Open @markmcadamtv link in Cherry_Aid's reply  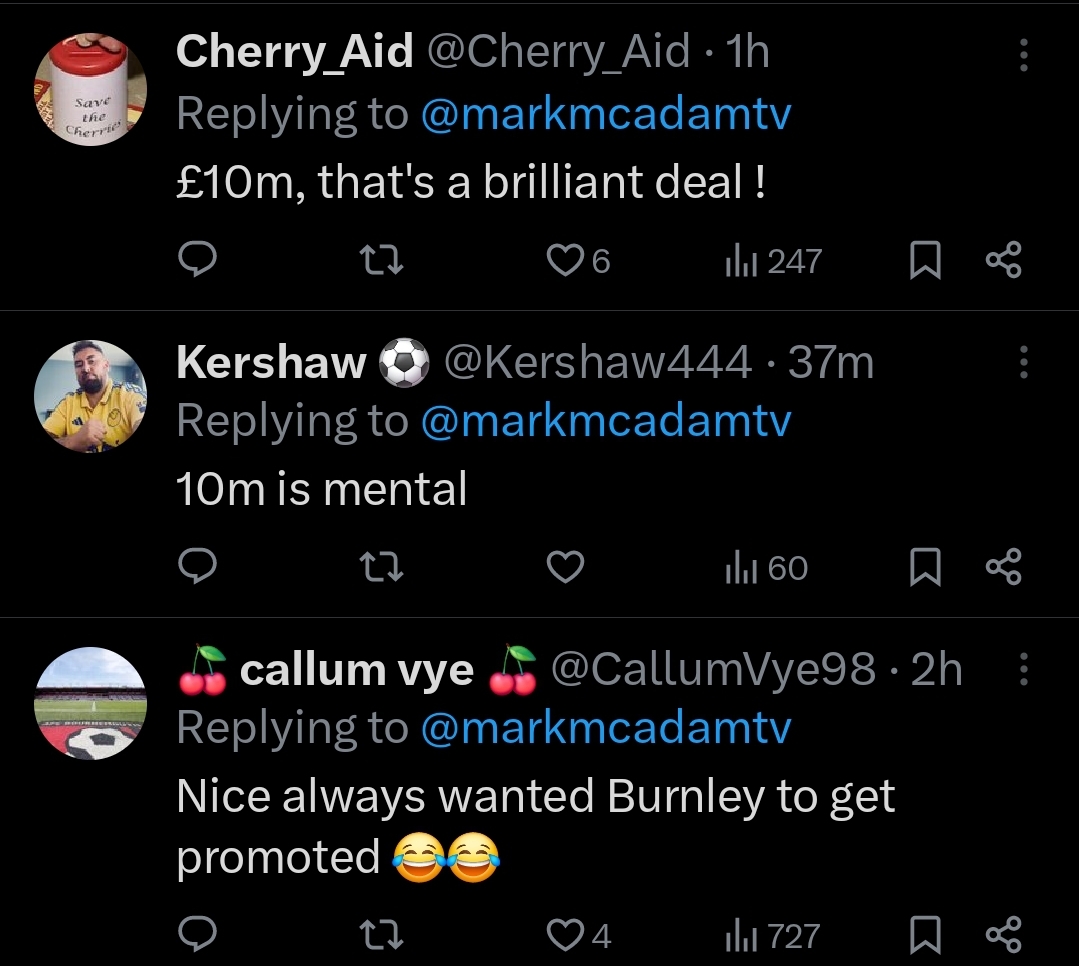coord(606,114)
